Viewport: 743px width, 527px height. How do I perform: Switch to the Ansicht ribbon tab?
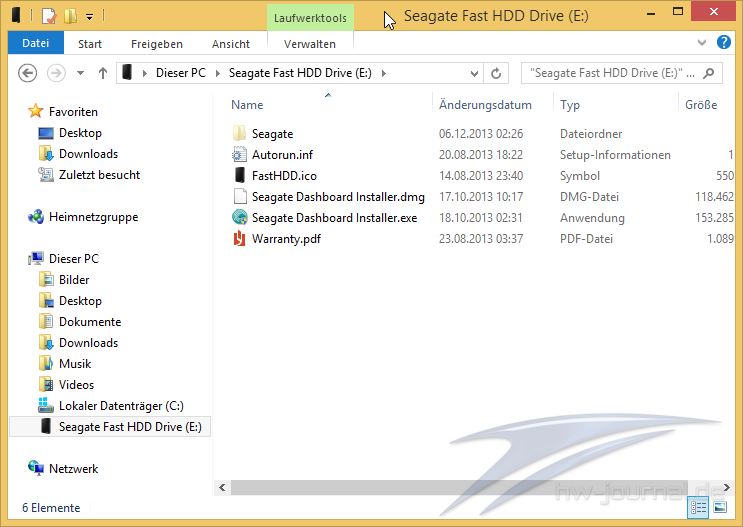(230, 44)
